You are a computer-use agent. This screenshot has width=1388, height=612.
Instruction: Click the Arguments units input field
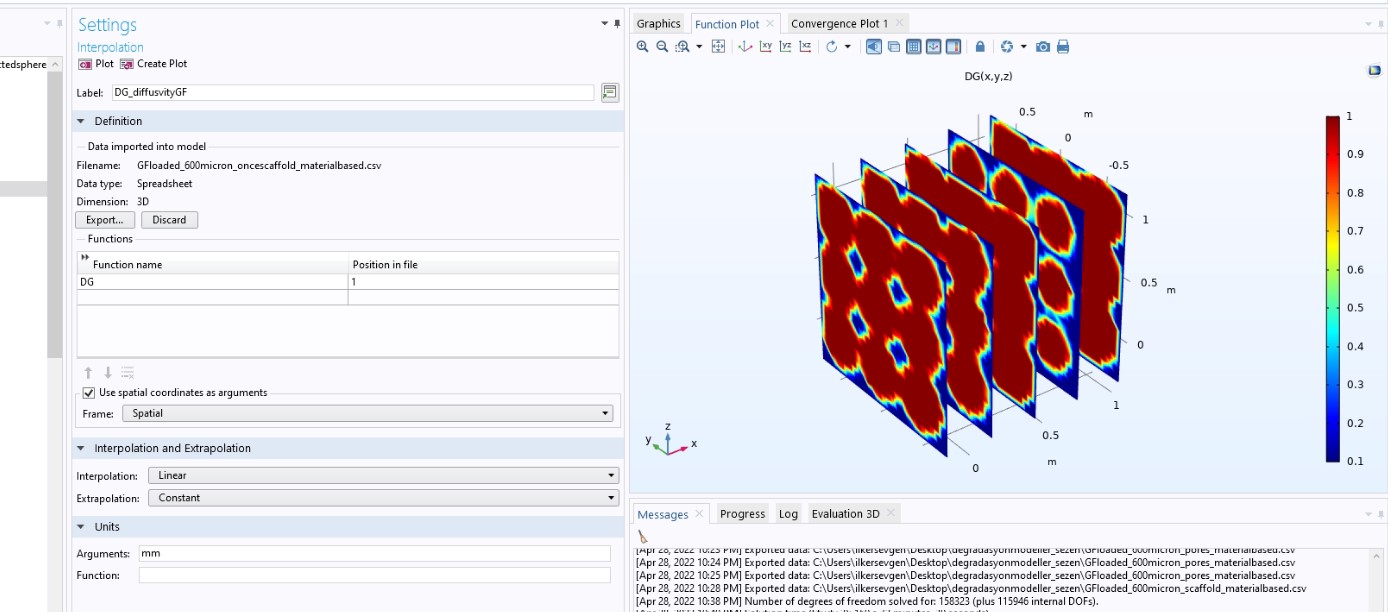point(374,554)
